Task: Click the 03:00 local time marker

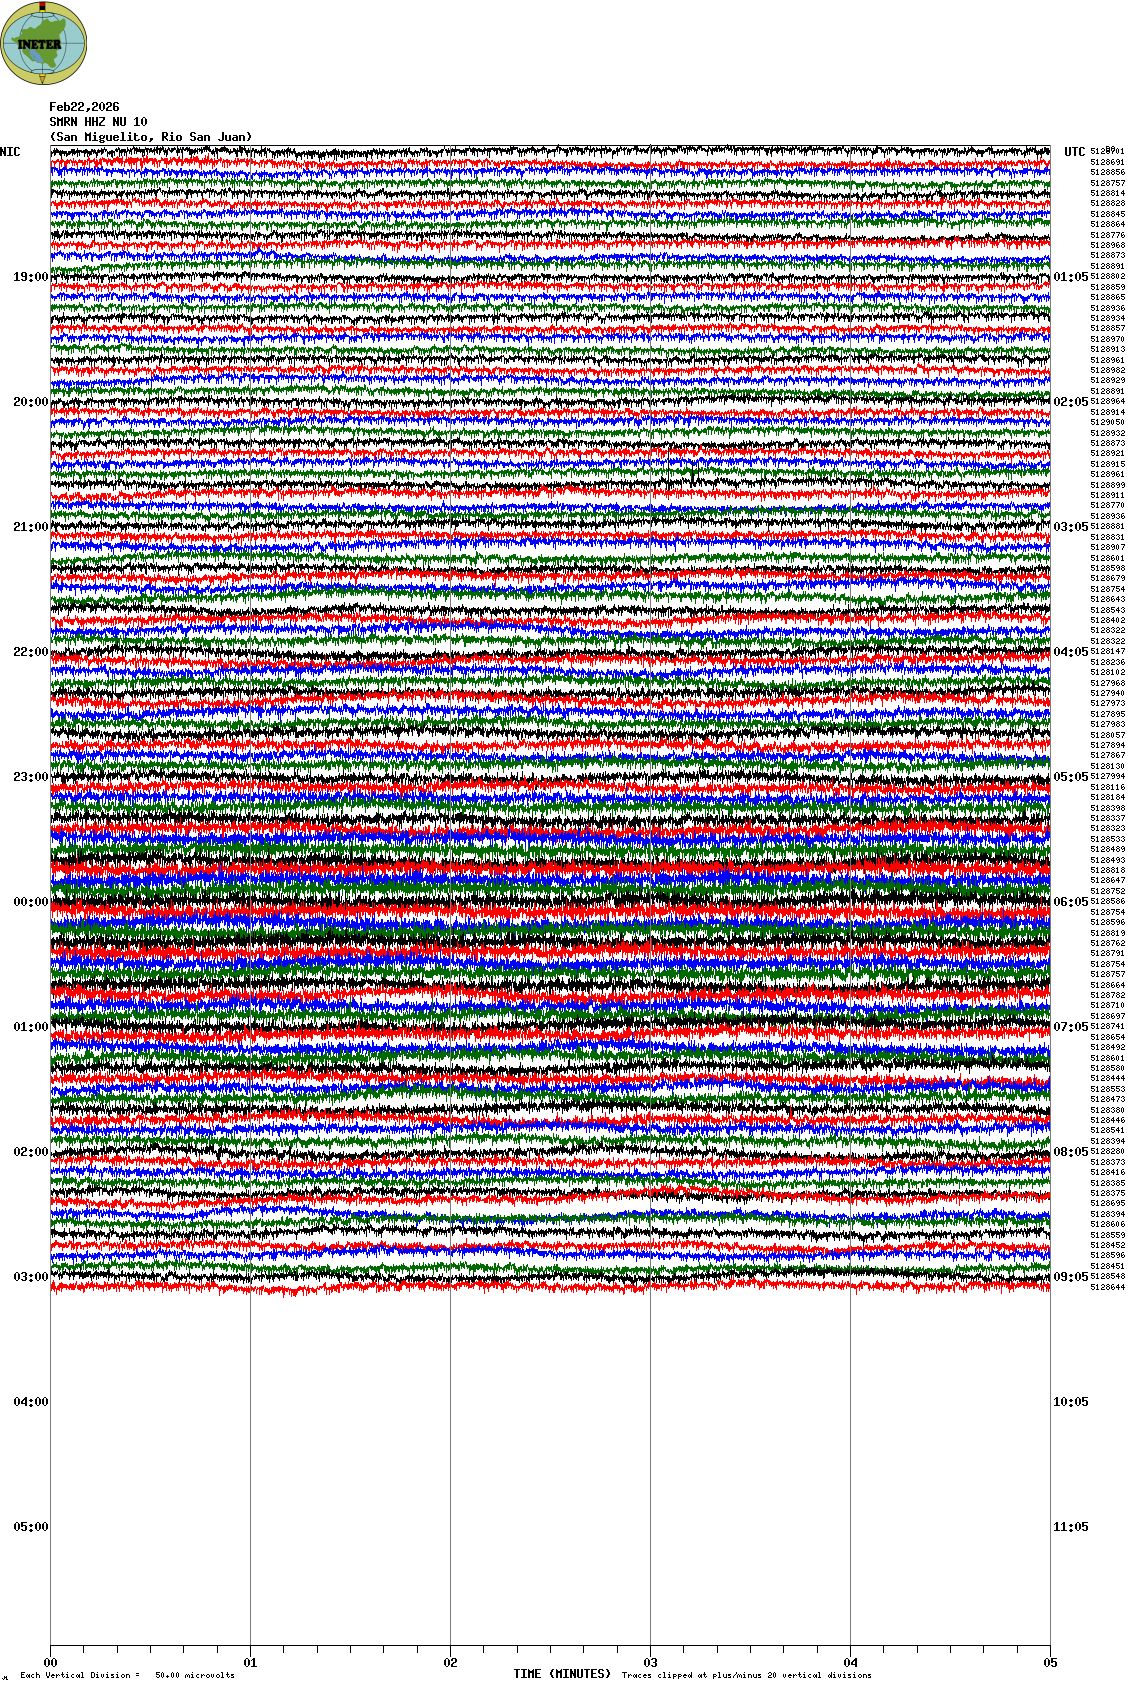Action: [x=30, y=1277]
